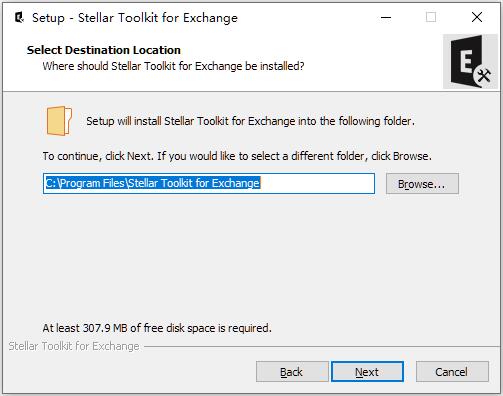Click the highlighted C:\Program Files path text

tap(153, 183)
